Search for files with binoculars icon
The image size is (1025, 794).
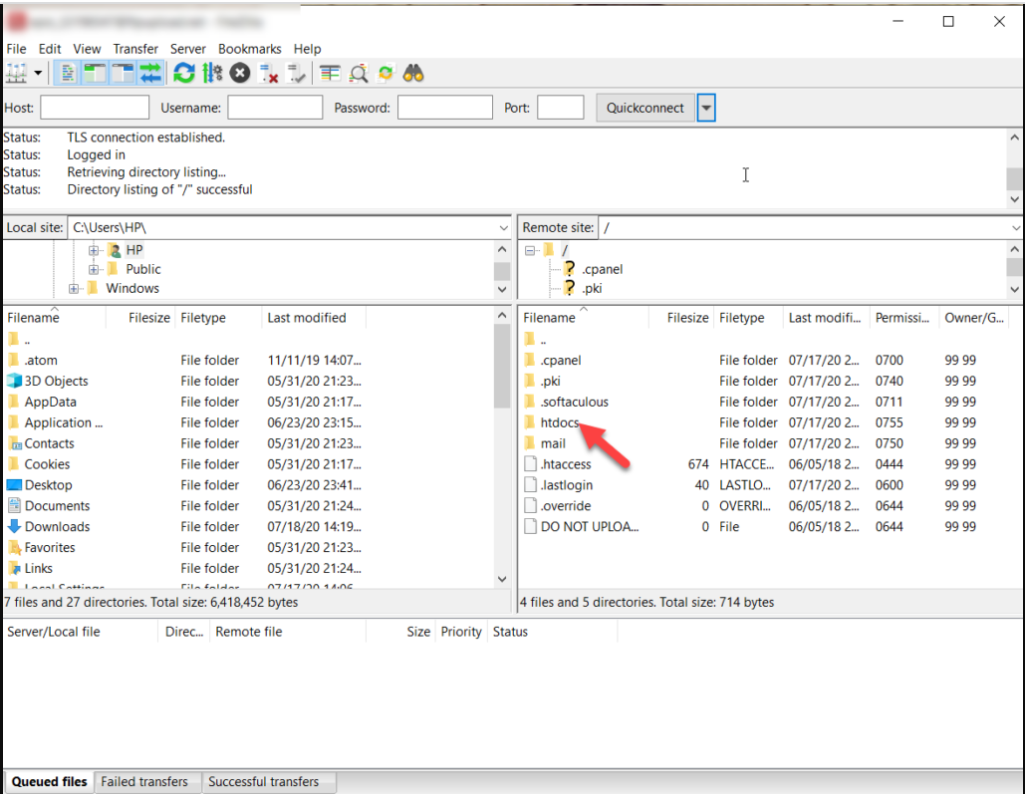(x=414, y=73)
